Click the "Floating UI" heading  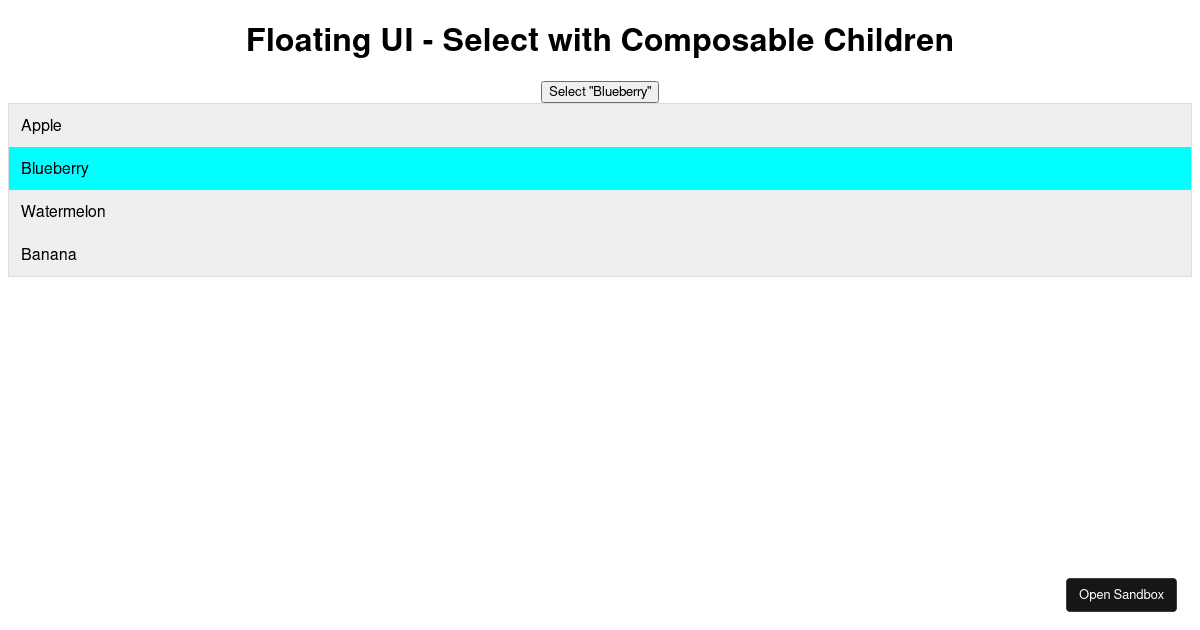tap(600, 41)
